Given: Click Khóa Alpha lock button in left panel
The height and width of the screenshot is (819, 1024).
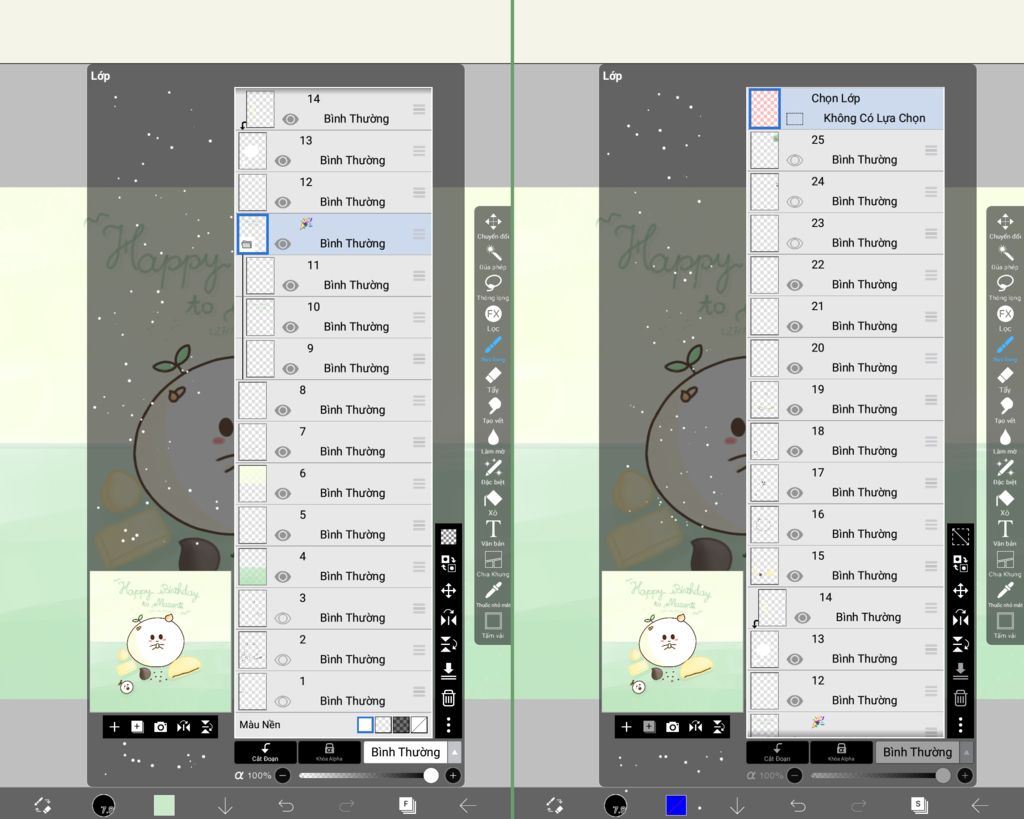Looking at the screenshot, I should point(329,752).
